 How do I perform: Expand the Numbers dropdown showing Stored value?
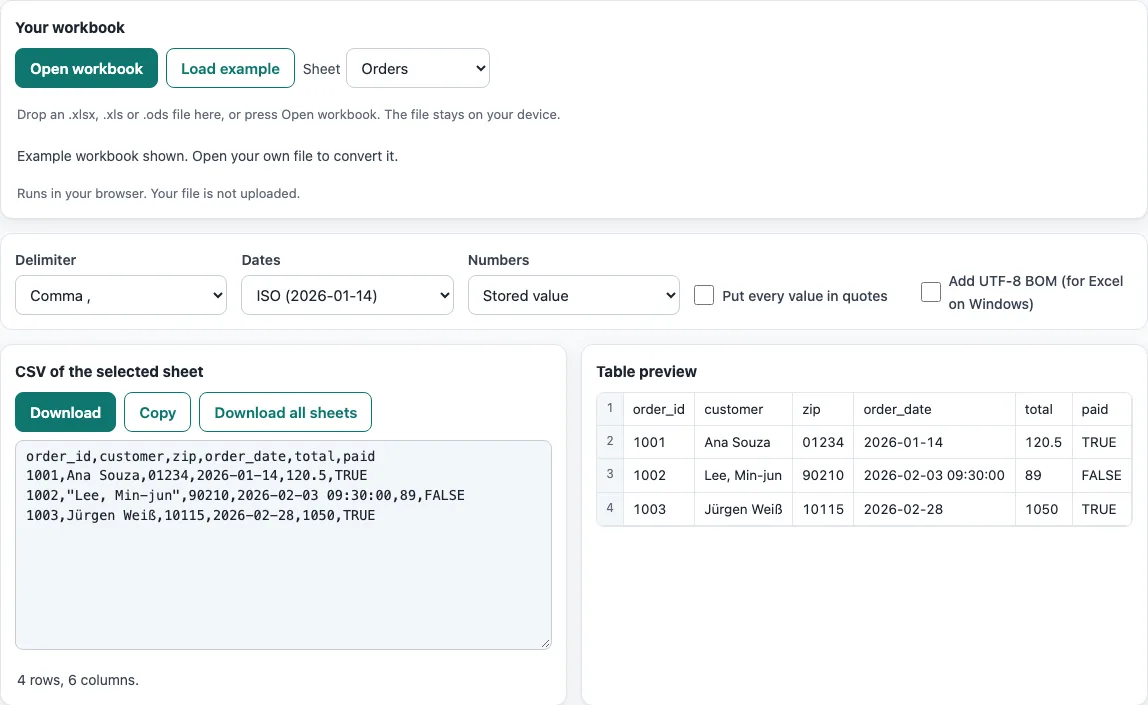click(573, 295)
